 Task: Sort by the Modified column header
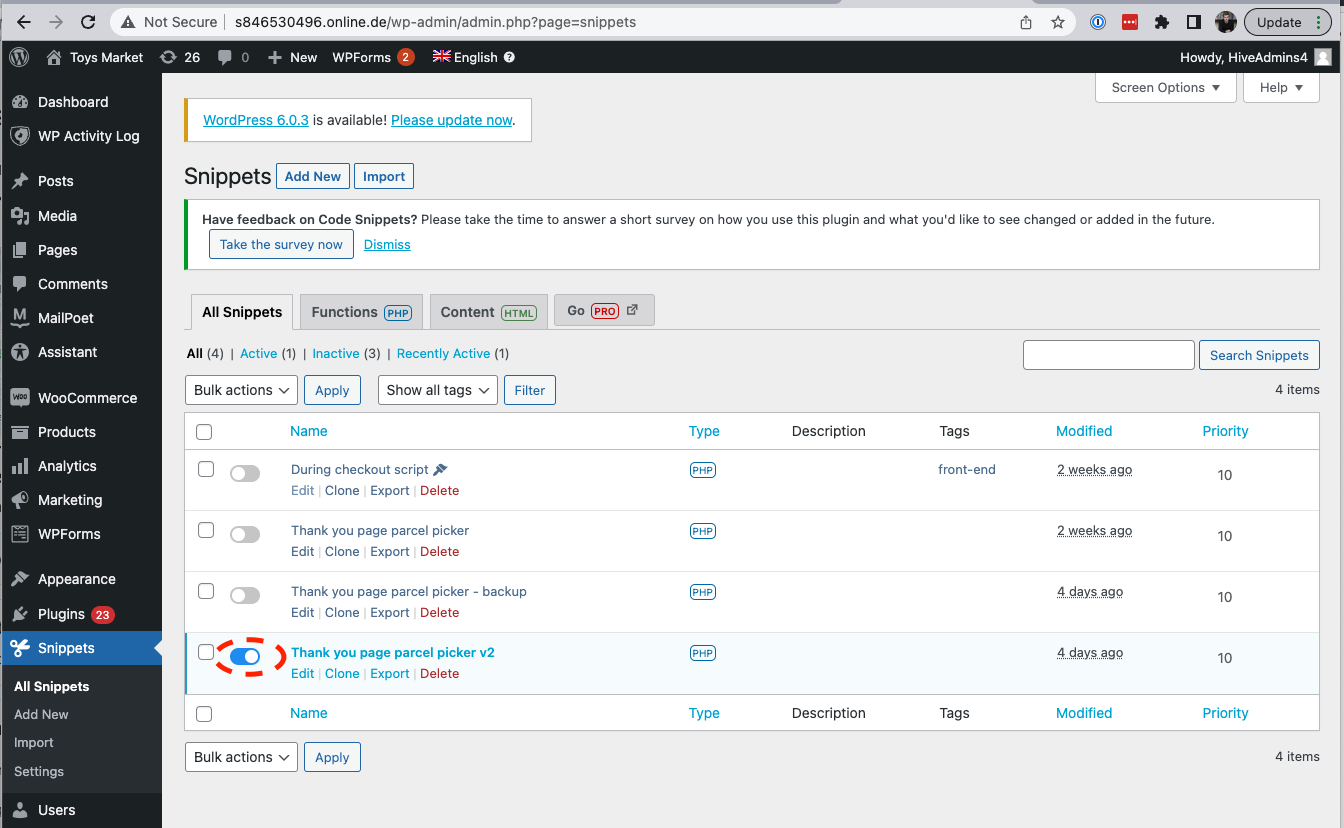point(1084,431)
